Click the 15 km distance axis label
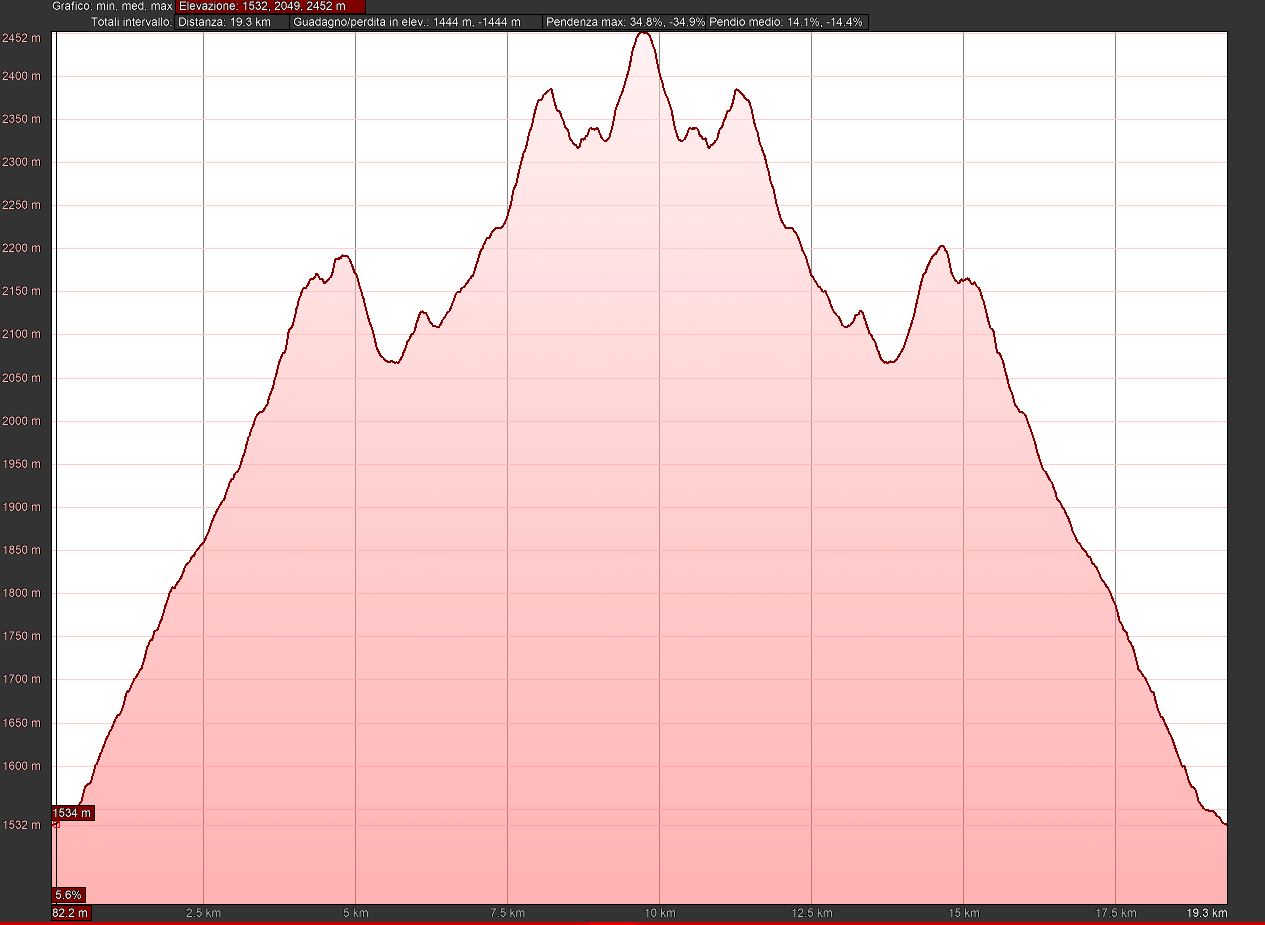The width and height of the screenshot is (1265, 925). 964,913
